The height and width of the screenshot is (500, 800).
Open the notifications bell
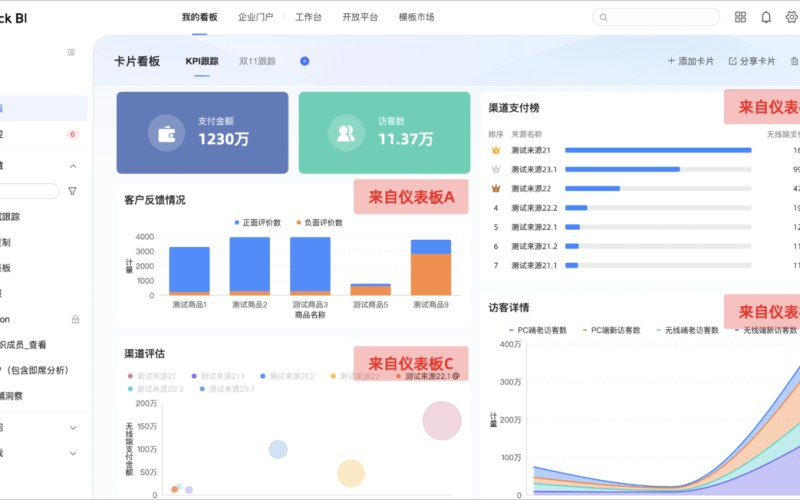[766, 17]
